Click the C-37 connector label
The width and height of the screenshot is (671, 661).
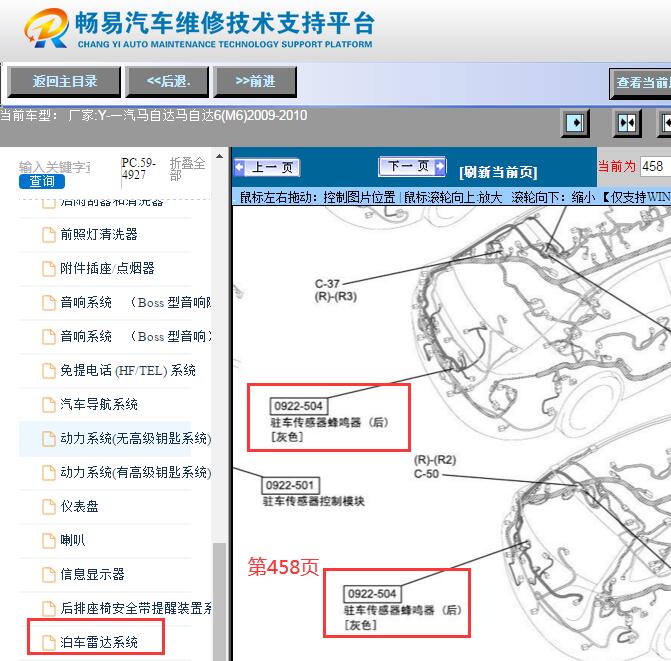click(x=327, y=284)
